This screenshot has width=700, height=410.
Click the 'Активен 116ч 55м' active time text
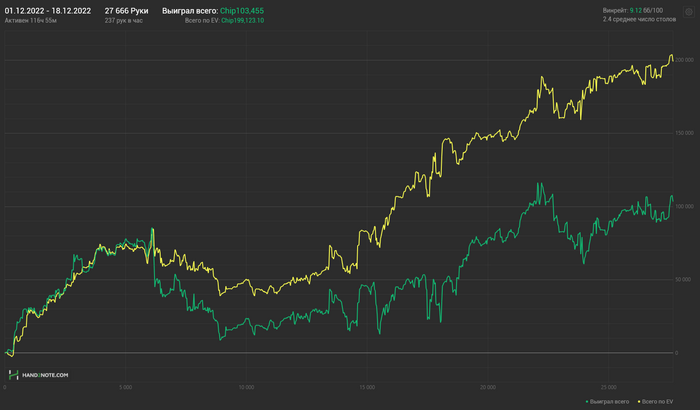(x=31, y=21)
